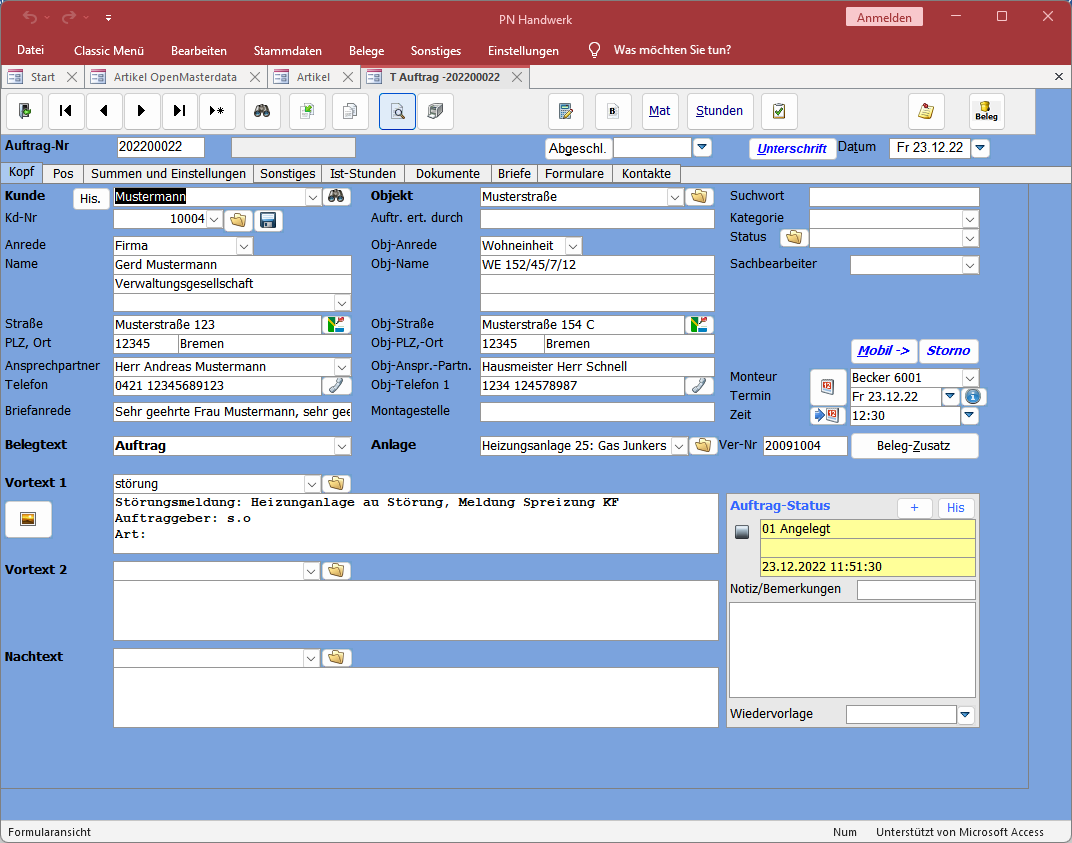Image resolution: width=1072 pixels, height=843 pixels.
Task: Click the phone icon beside Telefon field
Action: pyautogui.click(x=336, y=386)
